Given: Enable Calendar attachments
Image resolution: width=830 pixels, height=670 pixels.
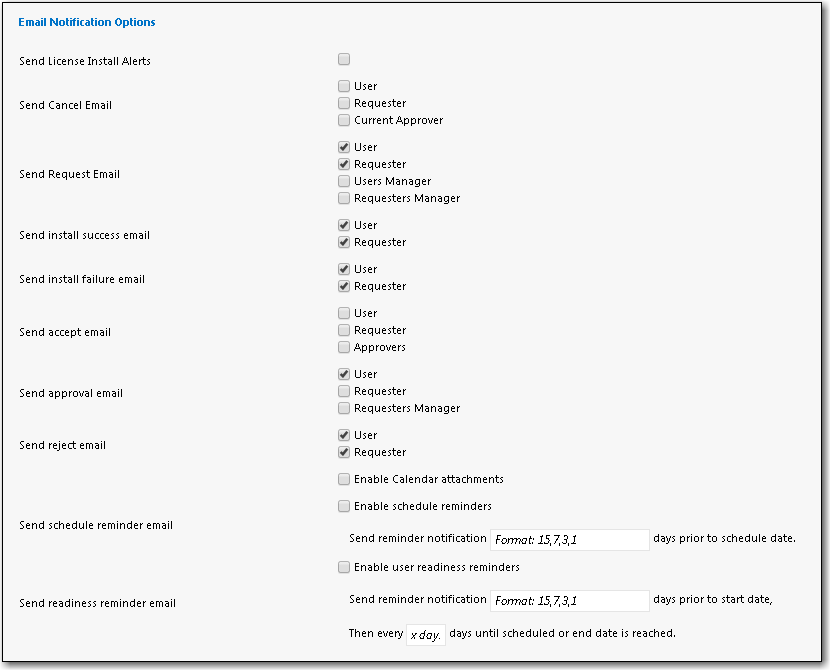Looking at the screenshot, I should [x=344, y=479].
